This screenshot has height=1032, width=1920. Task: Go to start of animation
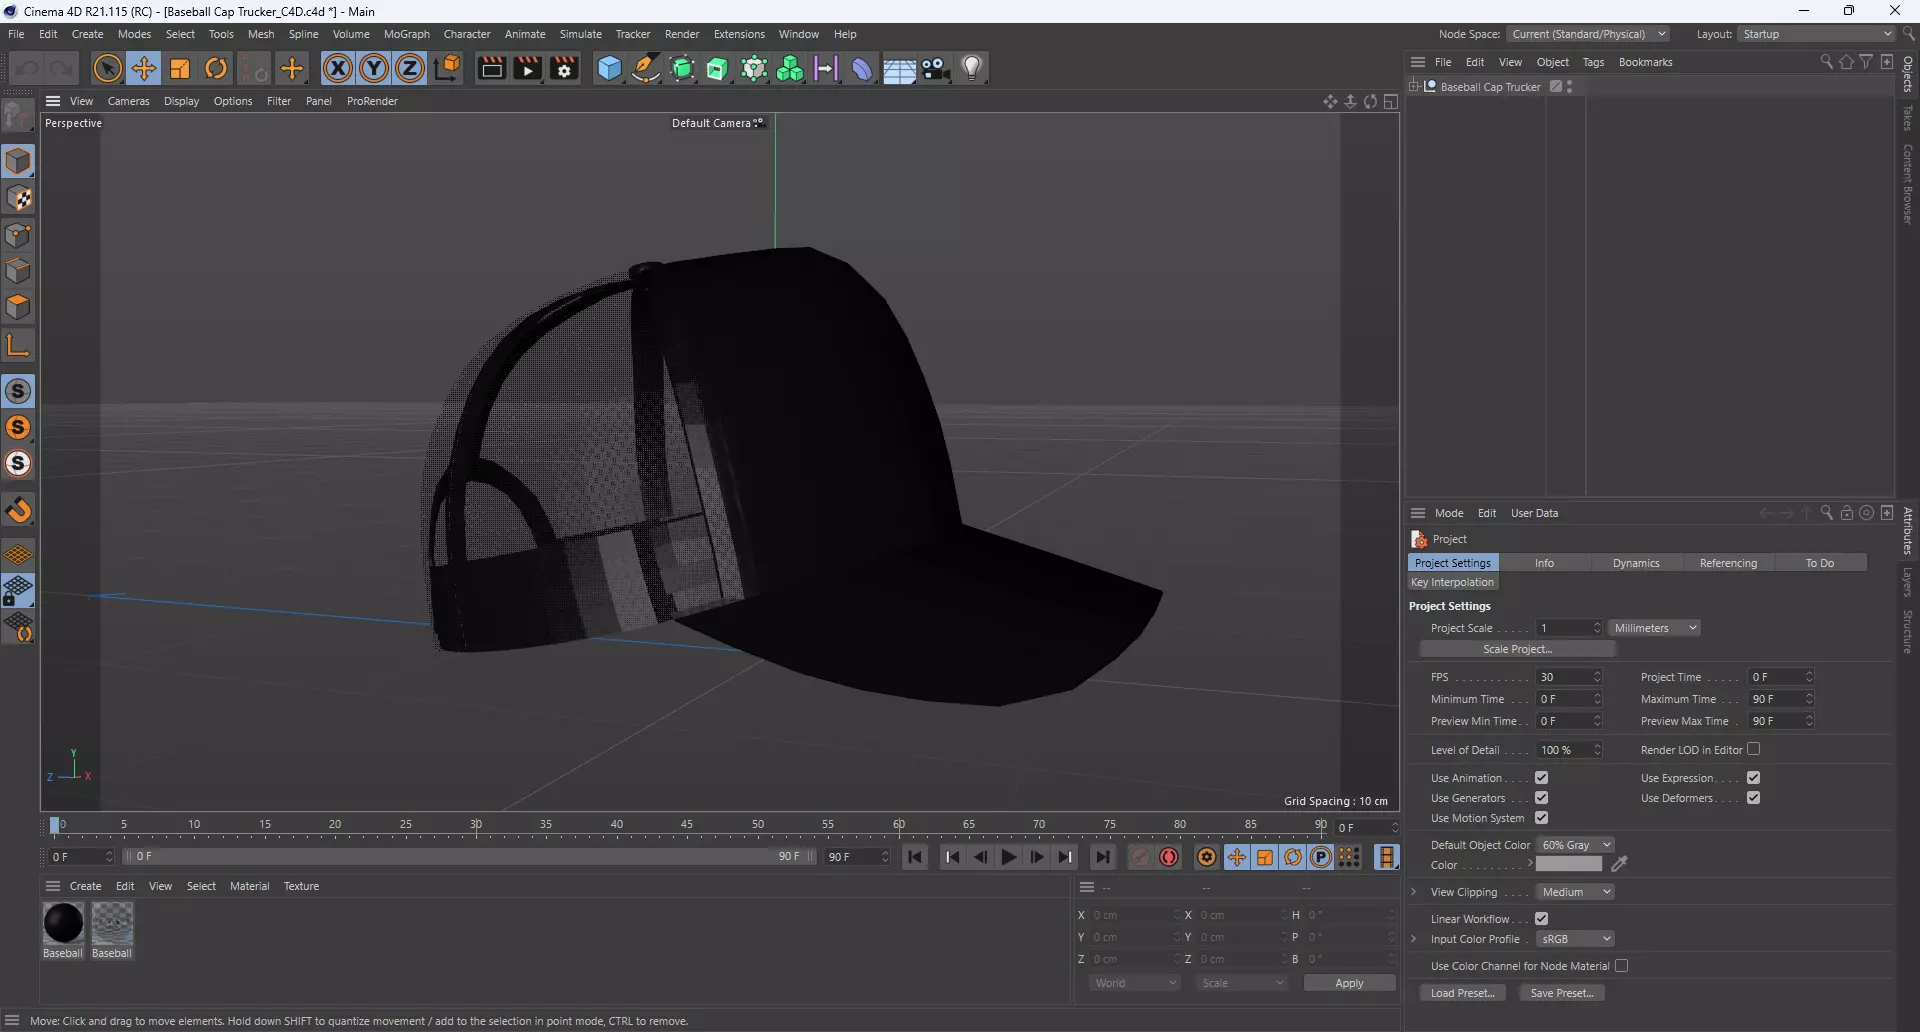915,857
